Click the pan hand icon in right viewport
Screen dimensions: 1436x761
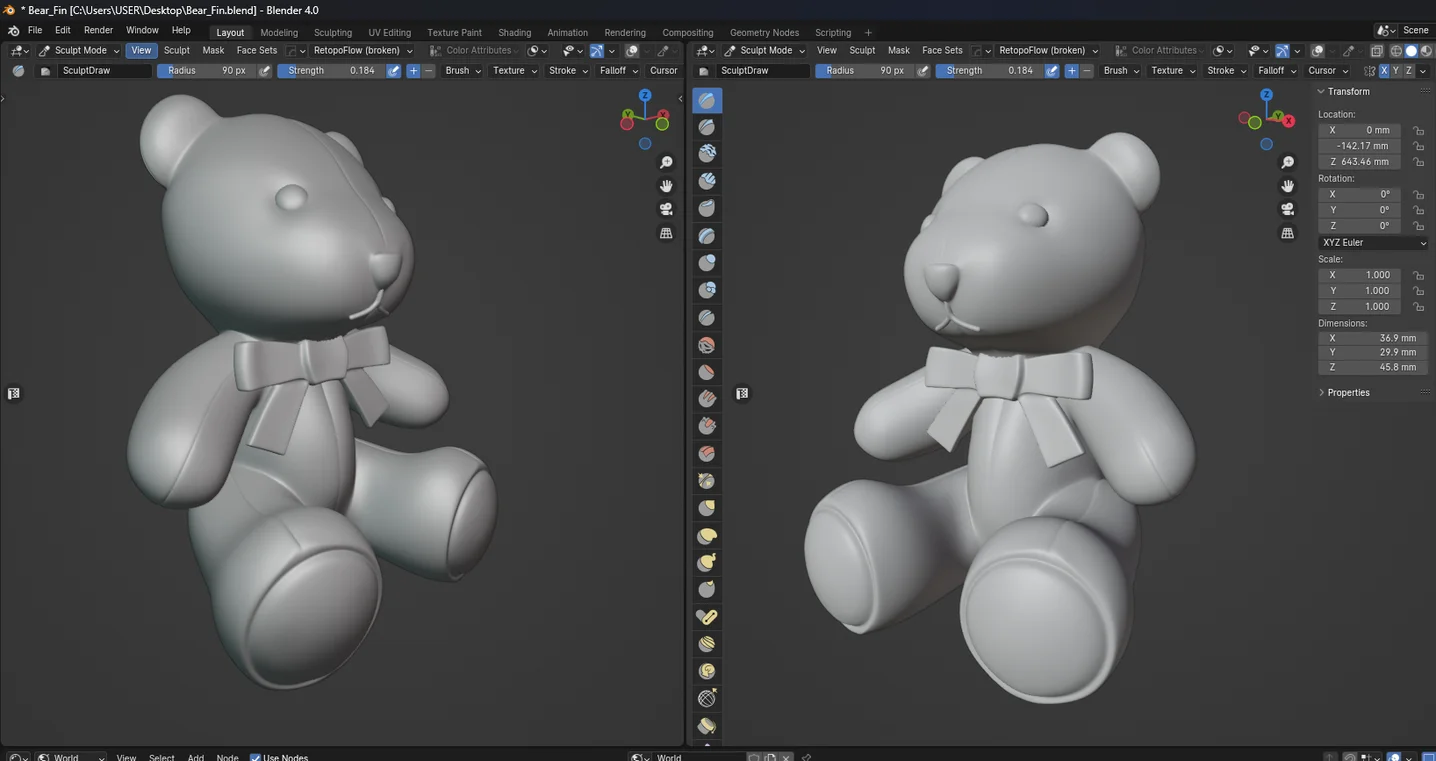[1288, 186]
